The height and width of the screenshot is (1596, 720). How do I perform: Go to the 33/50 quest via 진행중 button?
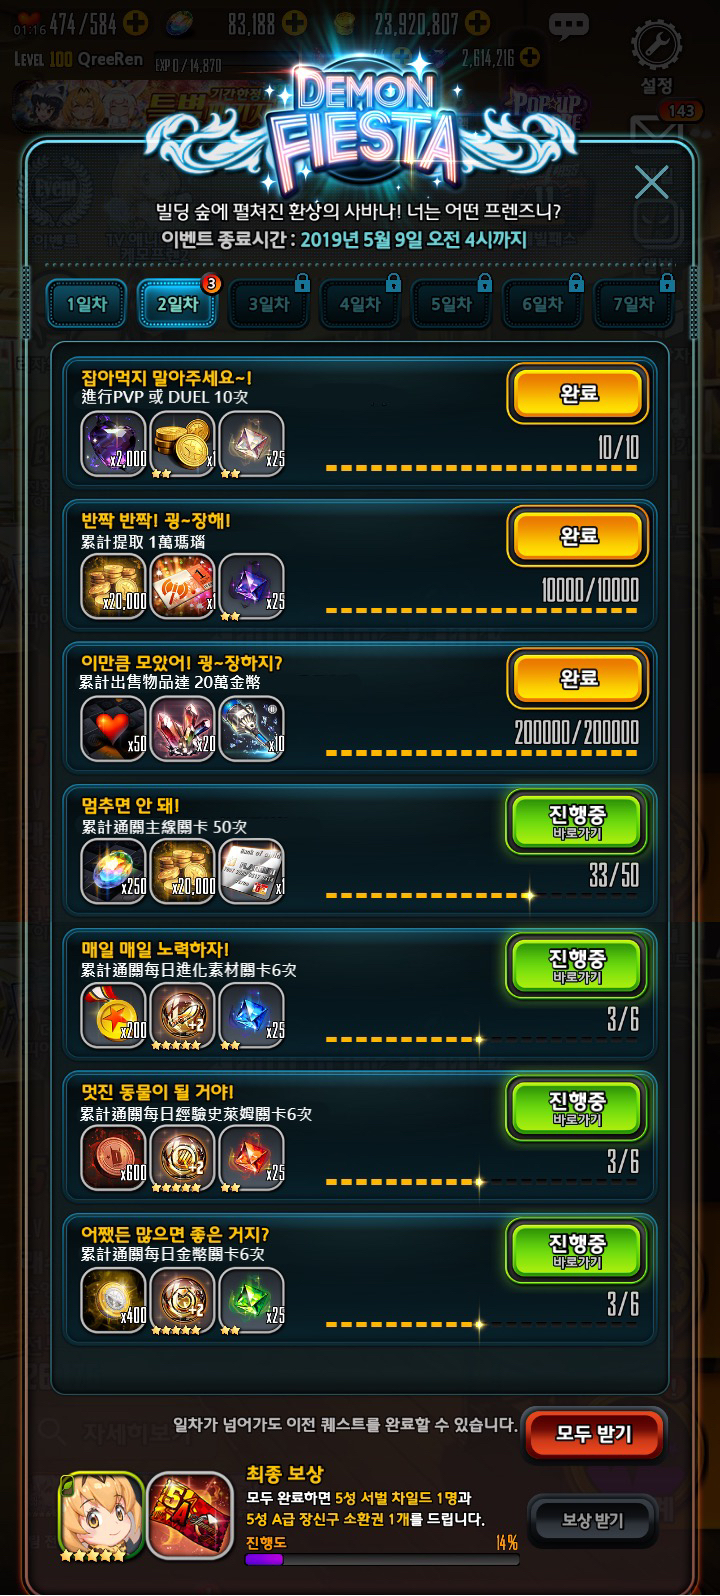pyautogui.click(x=577, y=822)
